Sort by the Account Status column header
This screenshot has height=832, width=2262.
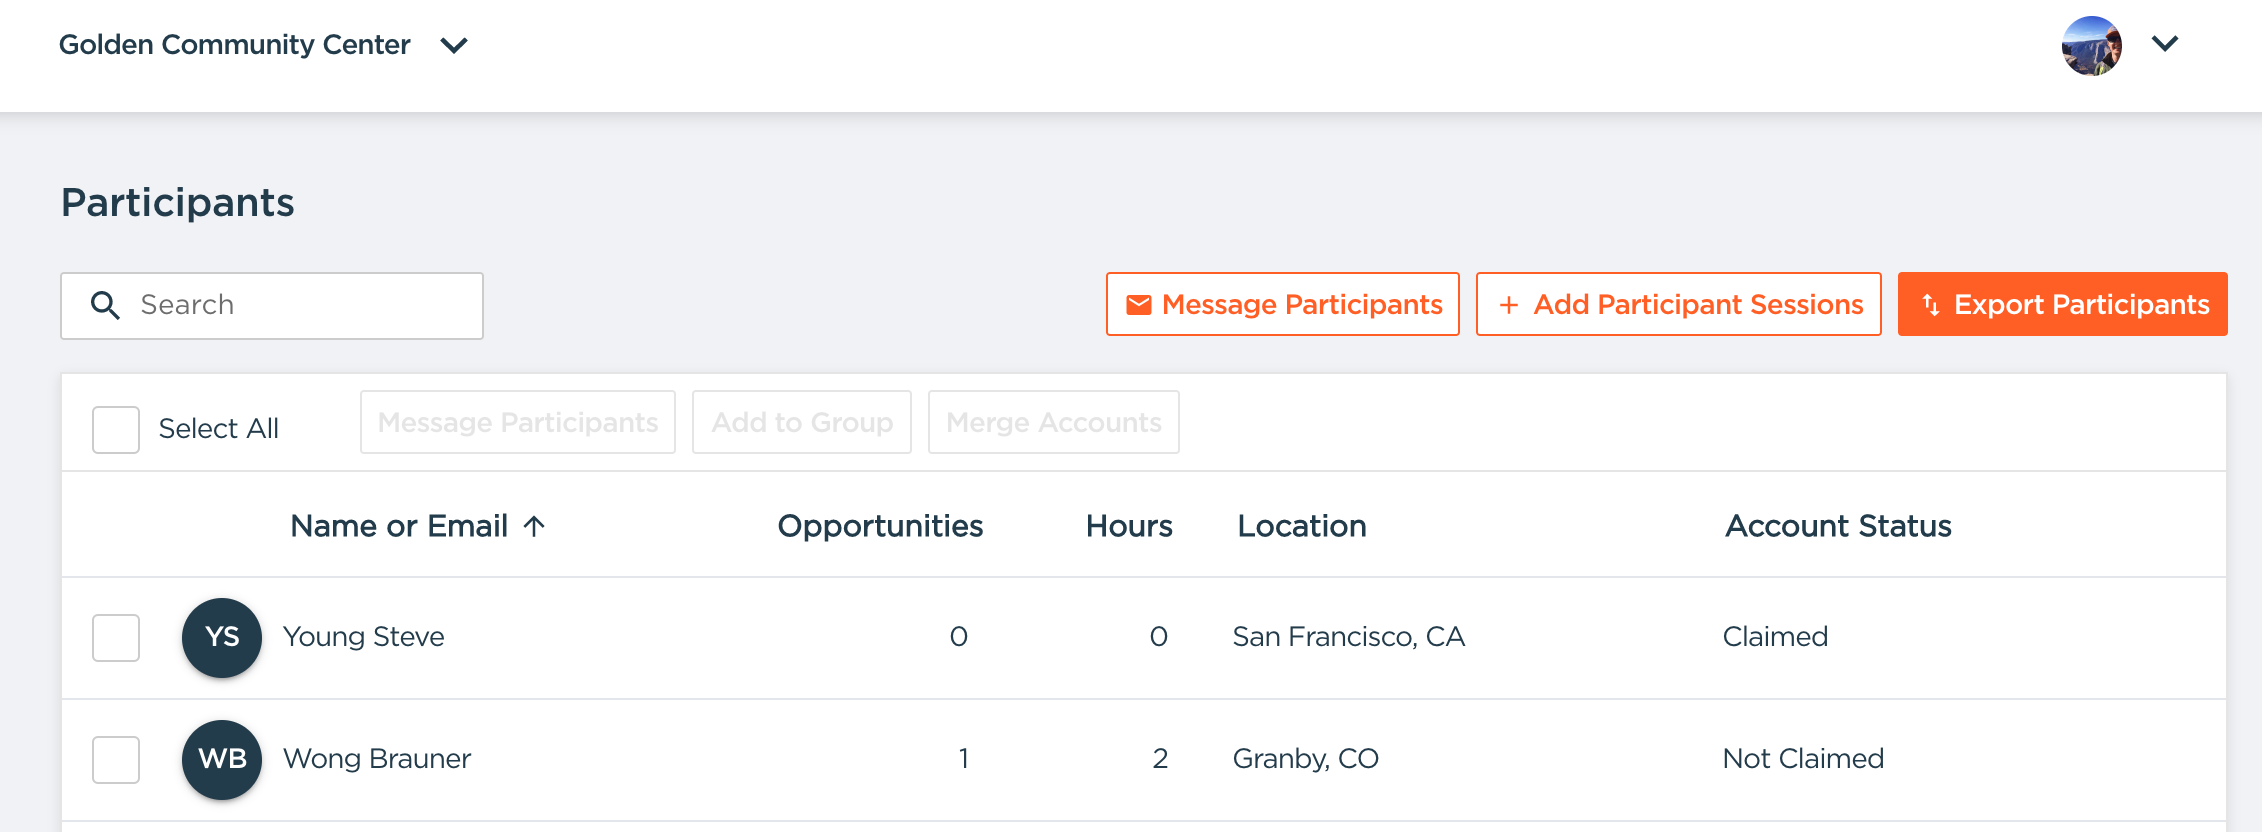[x=1838, y=526]
